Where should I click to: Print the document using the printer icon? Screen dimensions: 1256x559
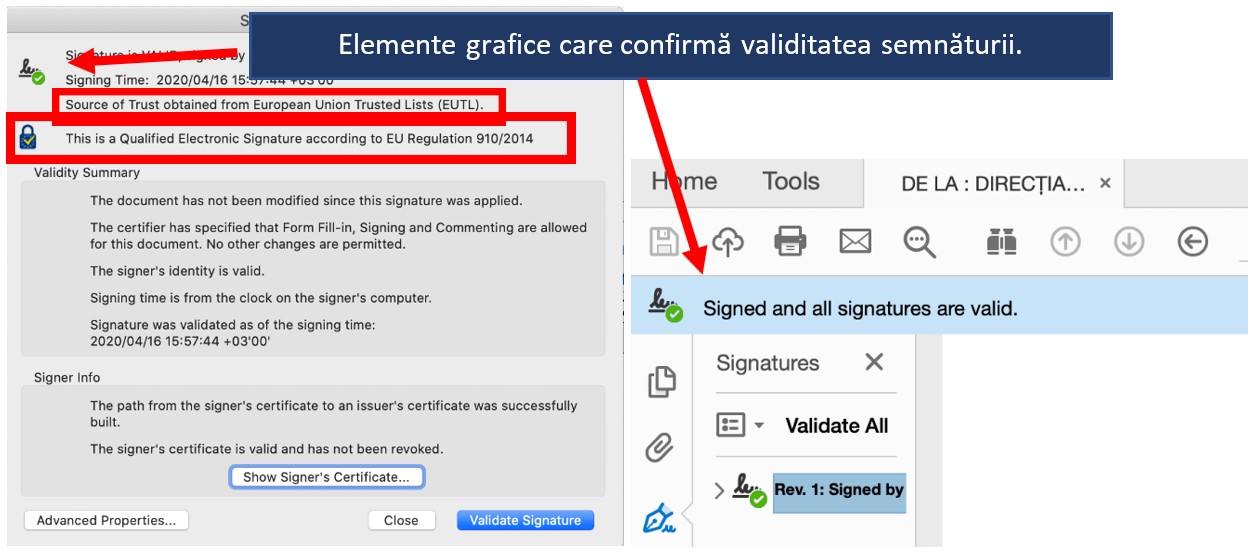(x=790, y=242)
